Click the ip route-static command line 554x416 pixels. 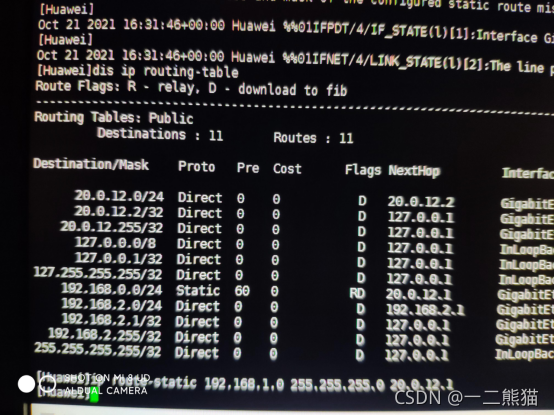[x=245, y=383]
